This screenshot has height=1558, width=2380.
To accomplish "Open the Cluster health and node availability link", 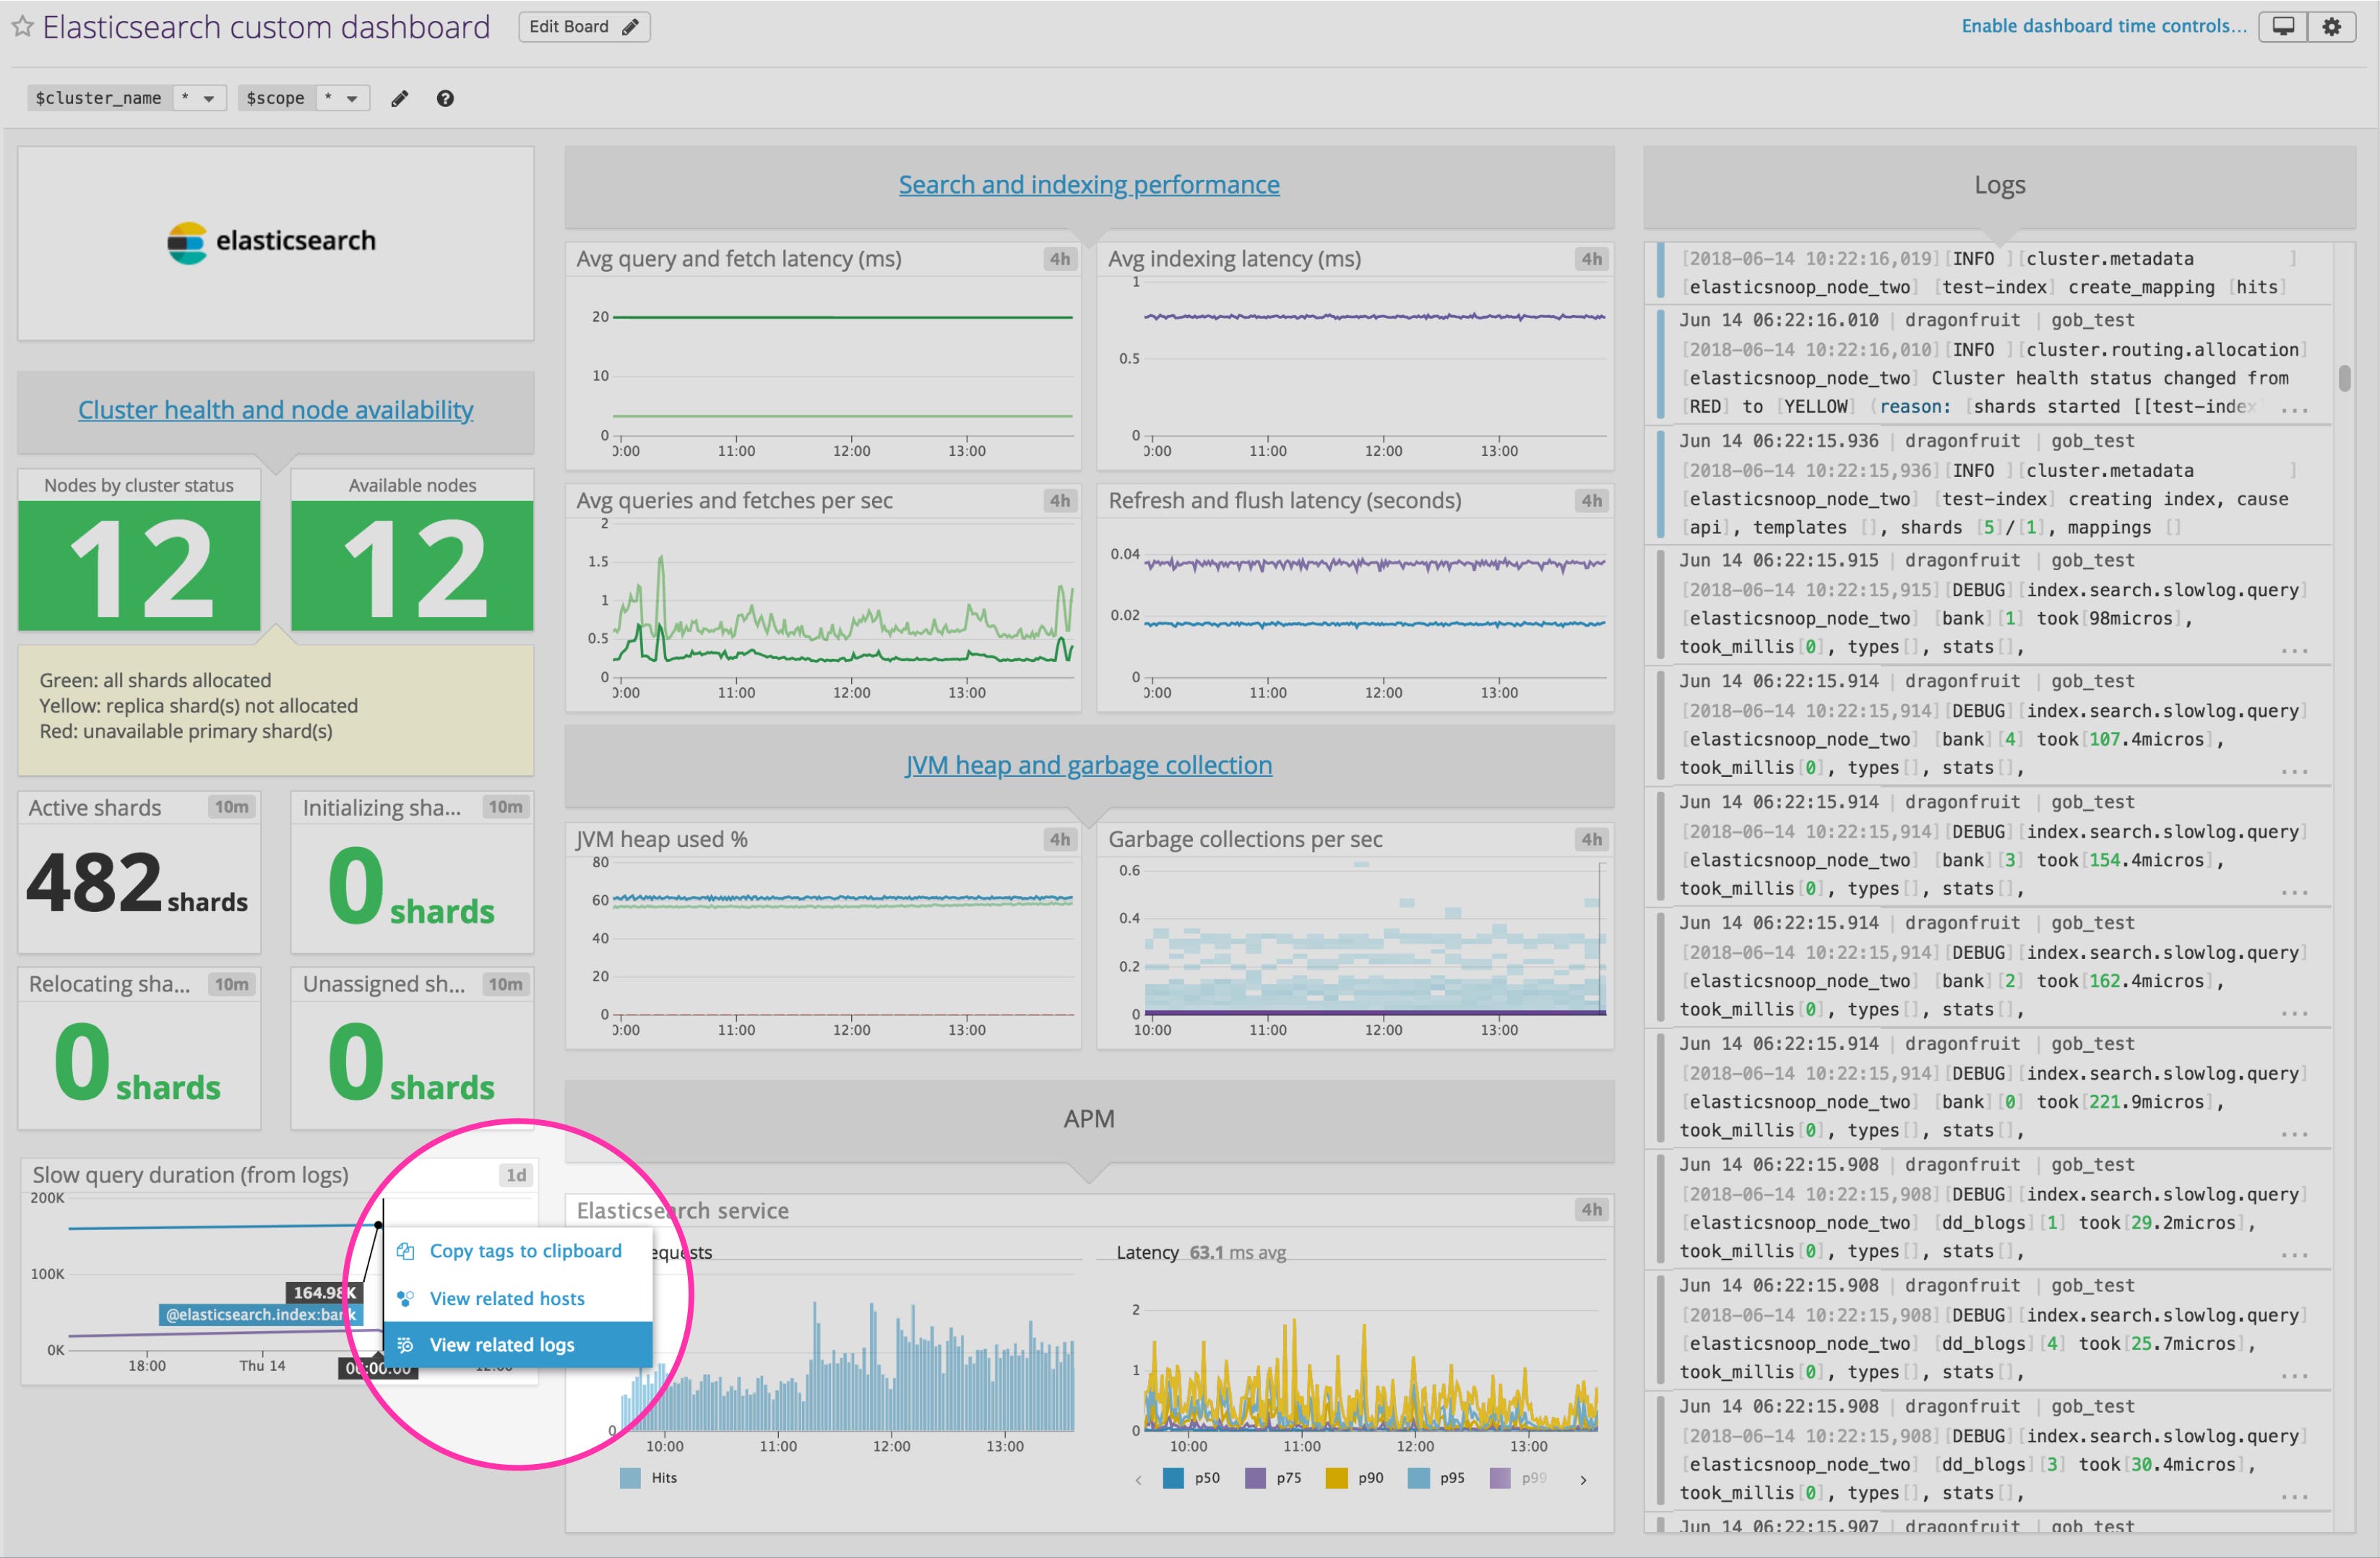I will tap(275, 409).
